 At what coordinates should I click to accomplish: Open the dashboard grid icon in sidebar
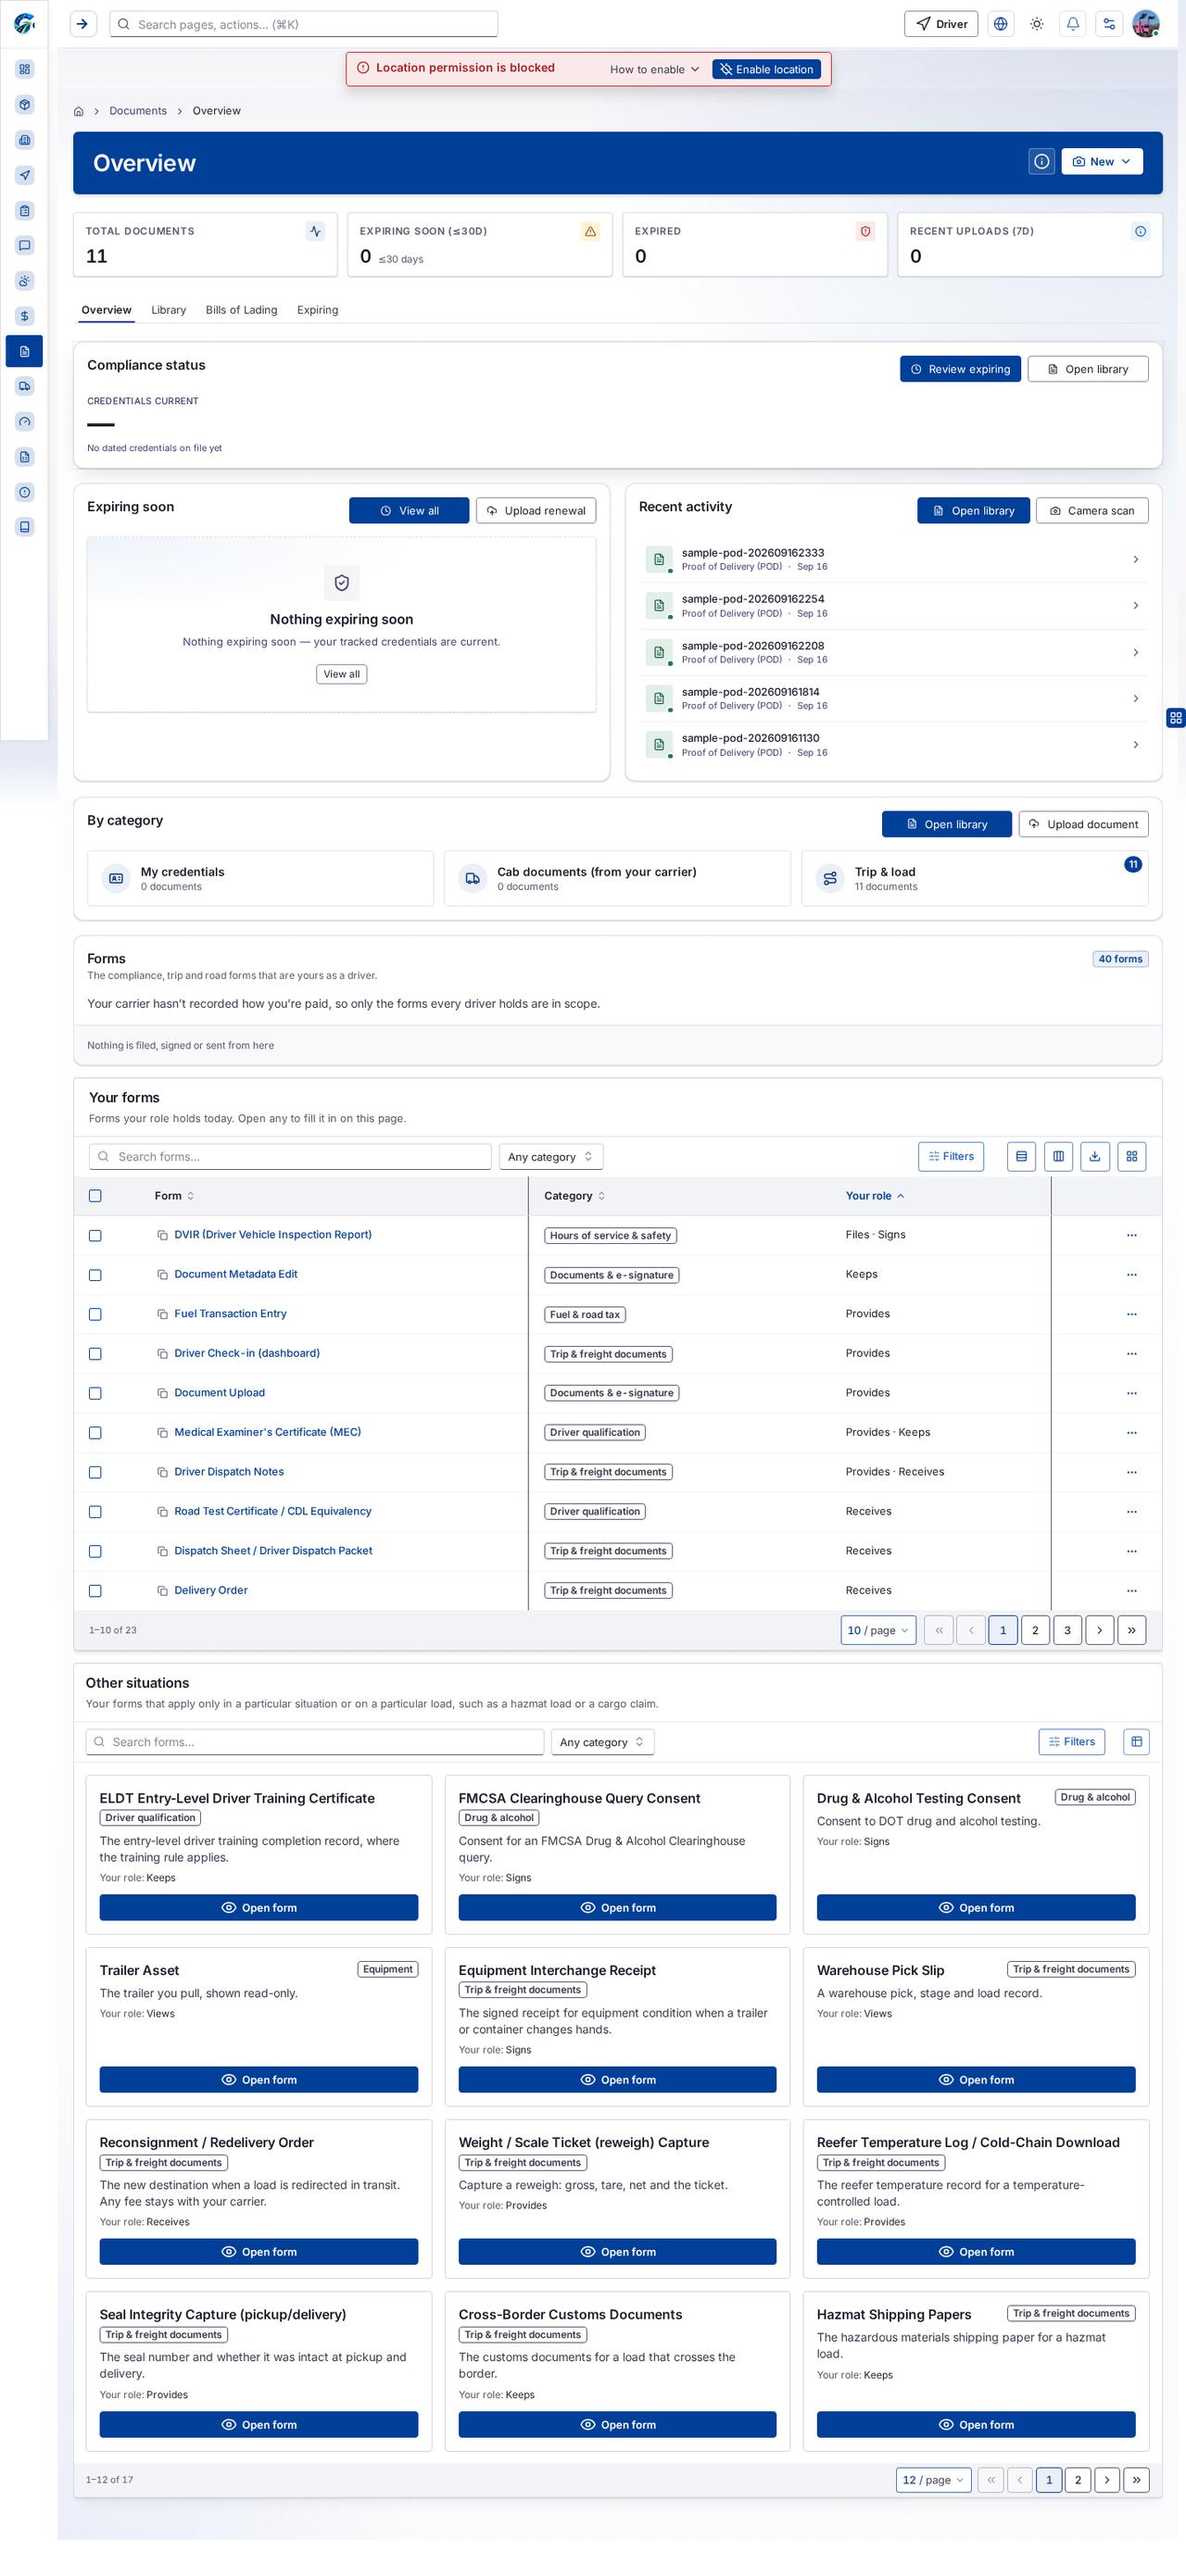tap(25, 70)
